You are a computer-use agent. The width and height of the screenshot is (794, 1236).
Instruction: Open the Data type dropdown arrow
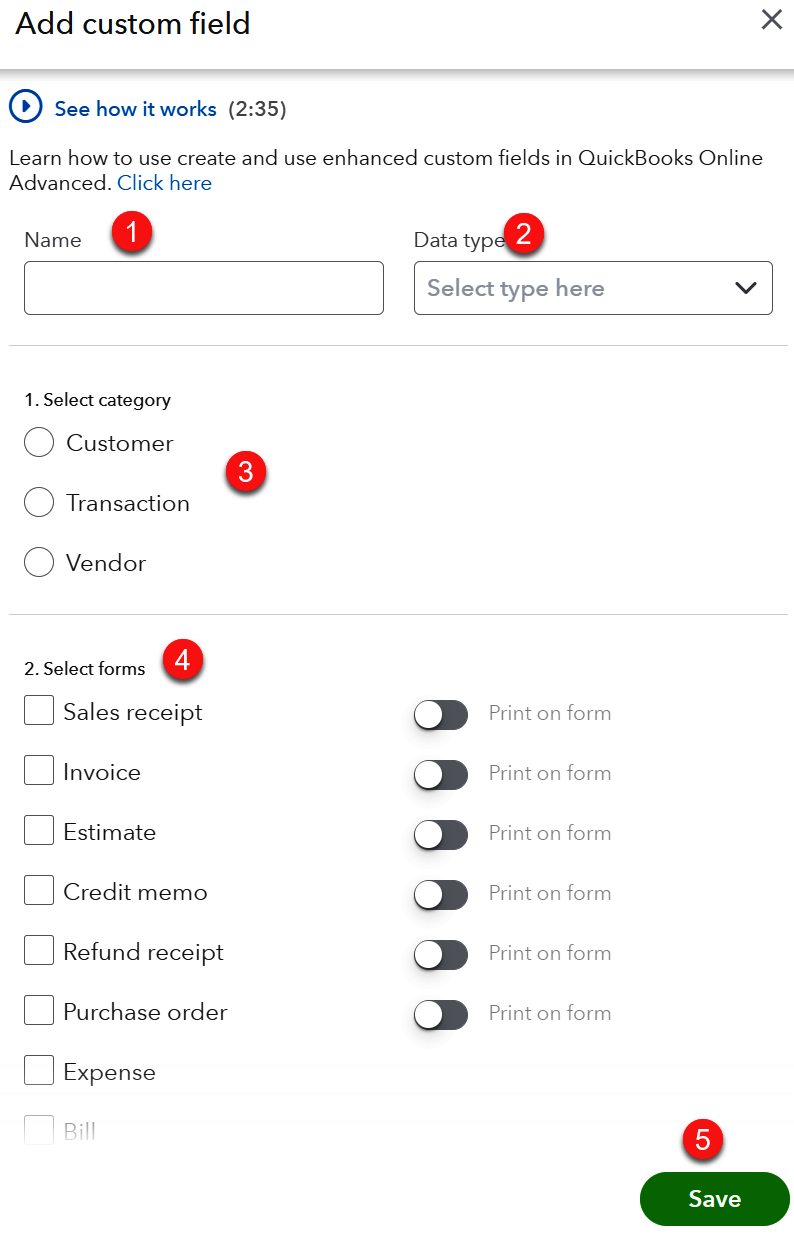pyautogui.click(x=746, y=288)
